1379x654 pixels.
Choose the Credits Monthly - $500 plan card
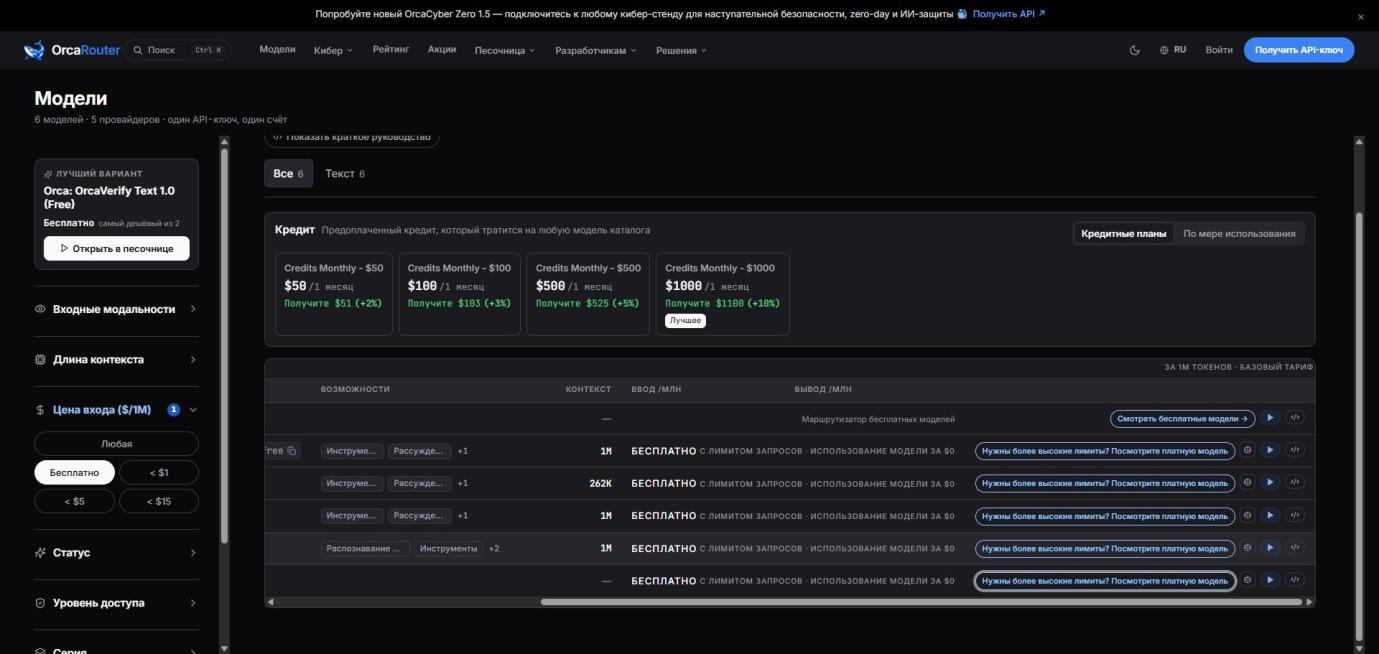(588, 294)
